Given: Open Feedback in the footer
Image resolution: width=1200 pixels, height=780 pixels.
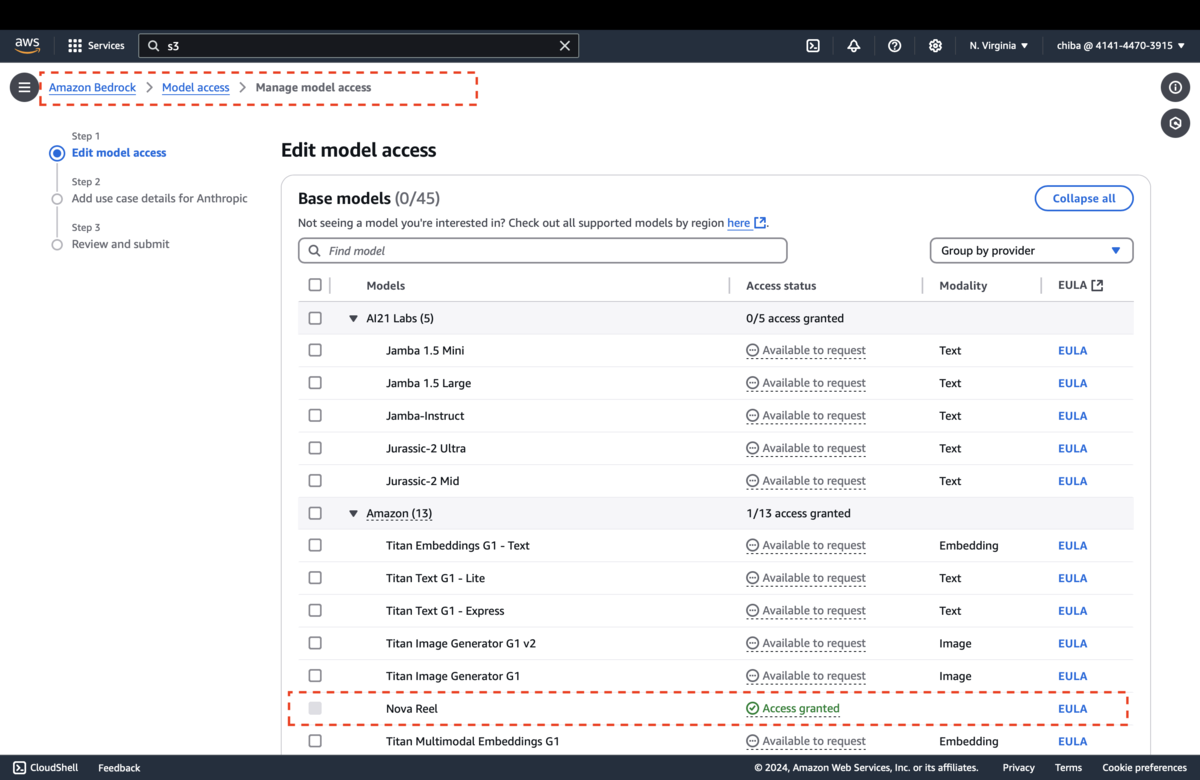Looking at the screenshot, I should coord(119,768).
